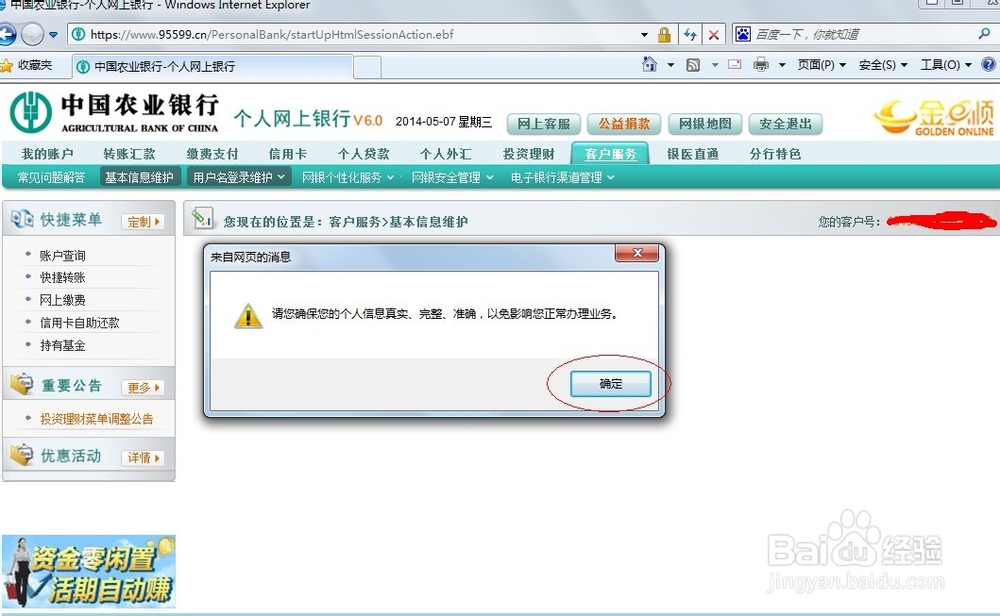
Task: Click the 重要公告 panel icon
Action: [x=22, y=385]
